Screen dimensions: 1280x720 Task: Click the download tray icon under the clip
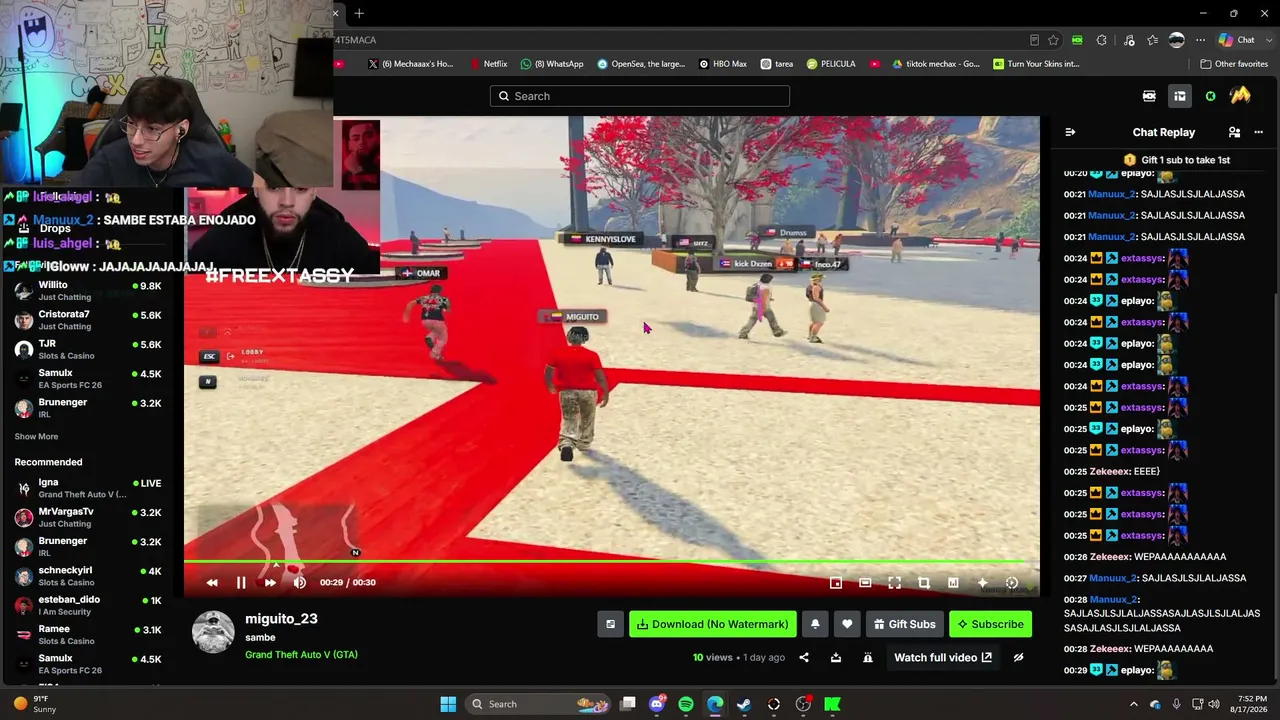point(836,657)
